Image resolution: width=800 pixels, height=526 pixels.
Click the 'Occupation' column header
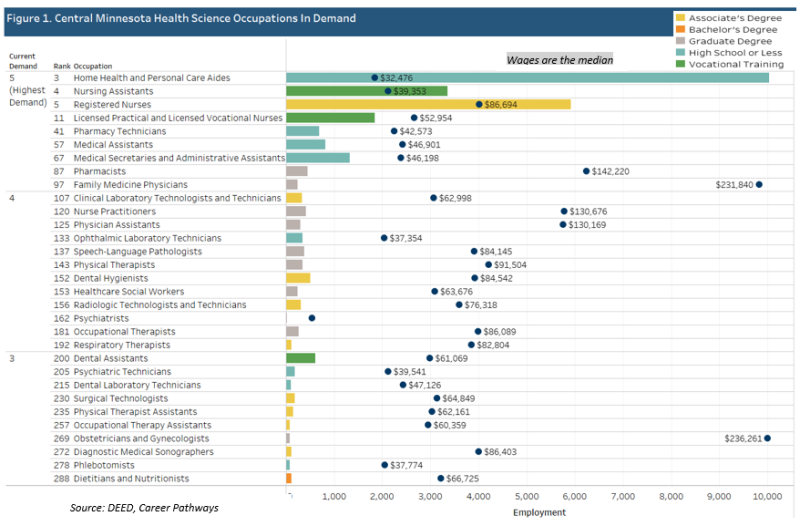tap(93, 66)
